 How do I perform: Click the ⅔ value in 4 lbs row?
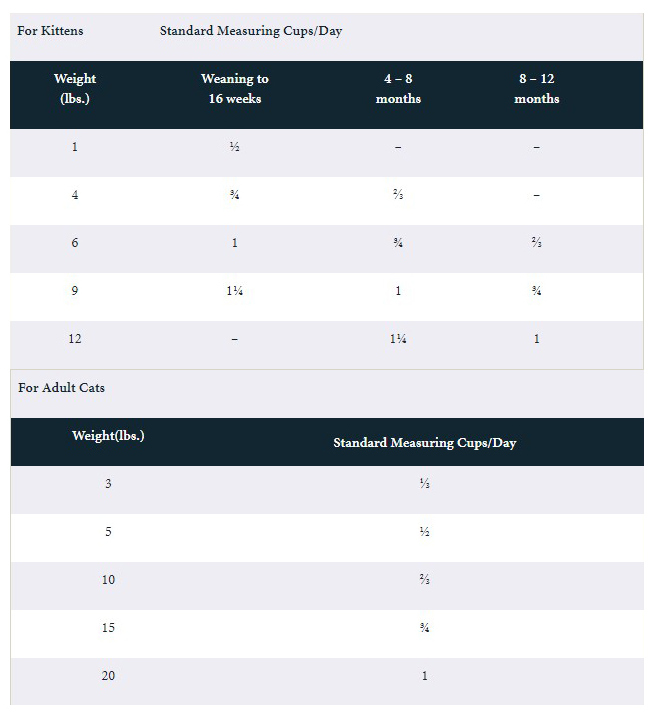(x=398, y=195)
